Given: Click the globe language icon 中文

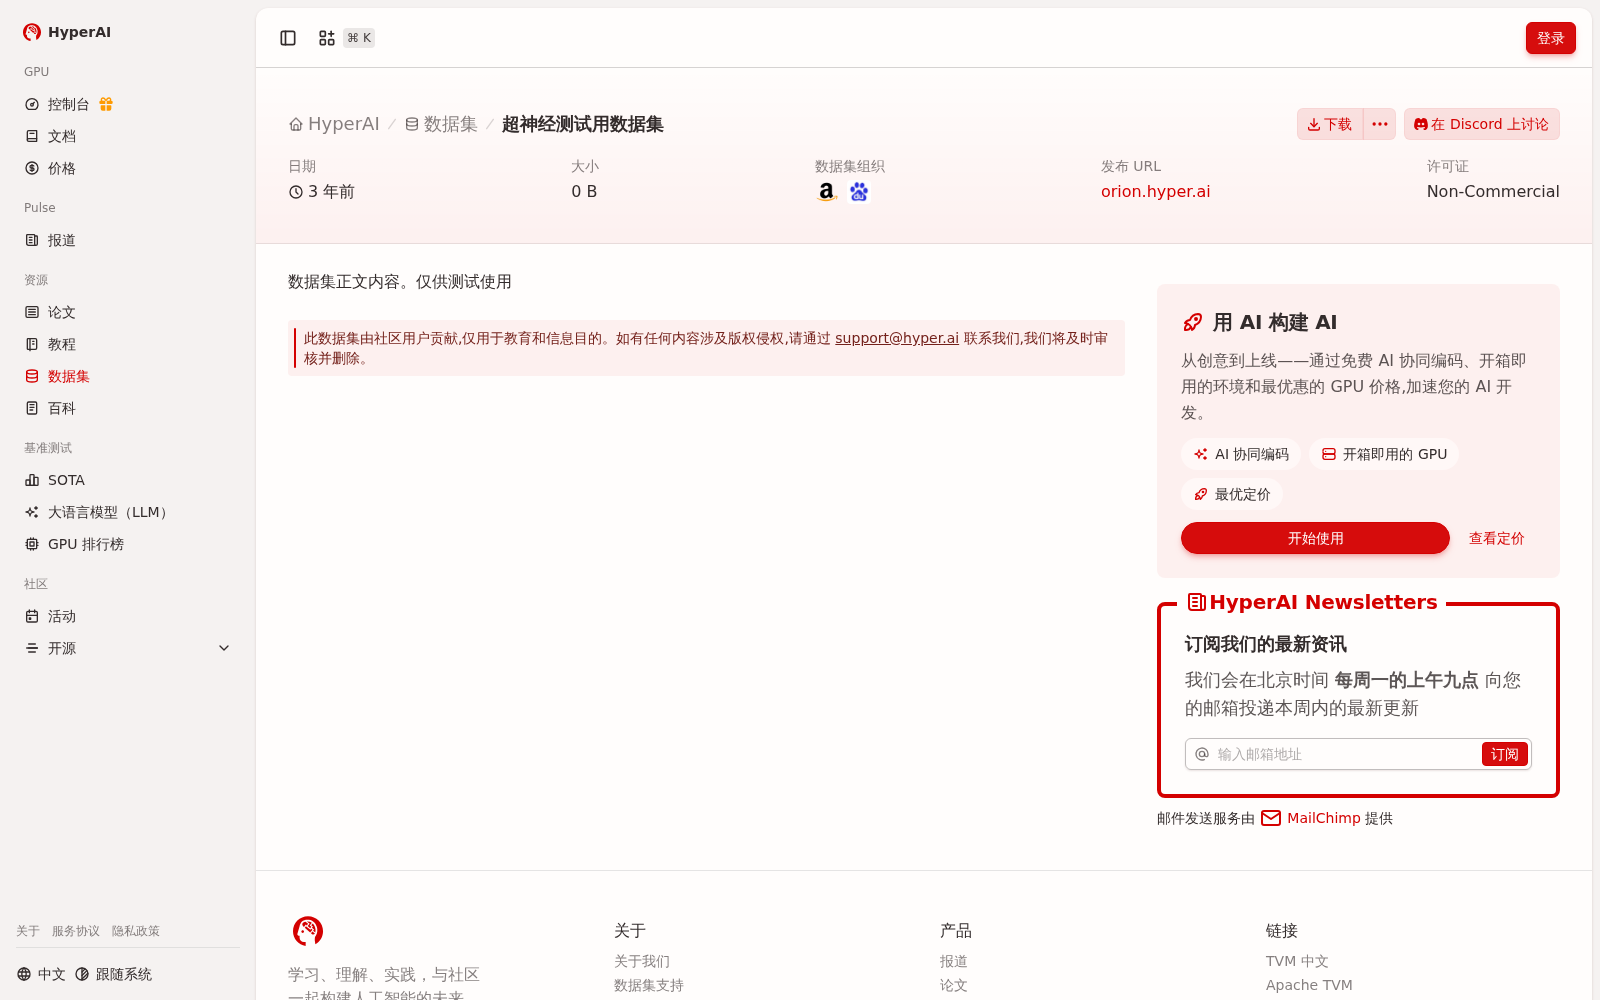Looking at the screenshot, I should 24,974.
